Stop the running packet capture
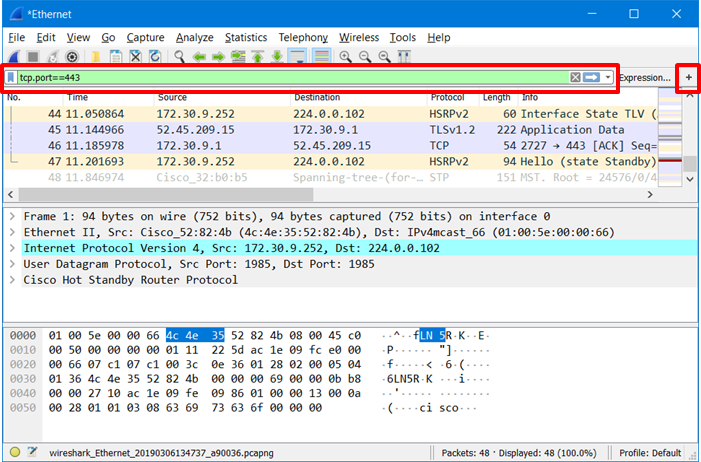The height and width of the screenshot is (462, 701). (x=33, y=57)
